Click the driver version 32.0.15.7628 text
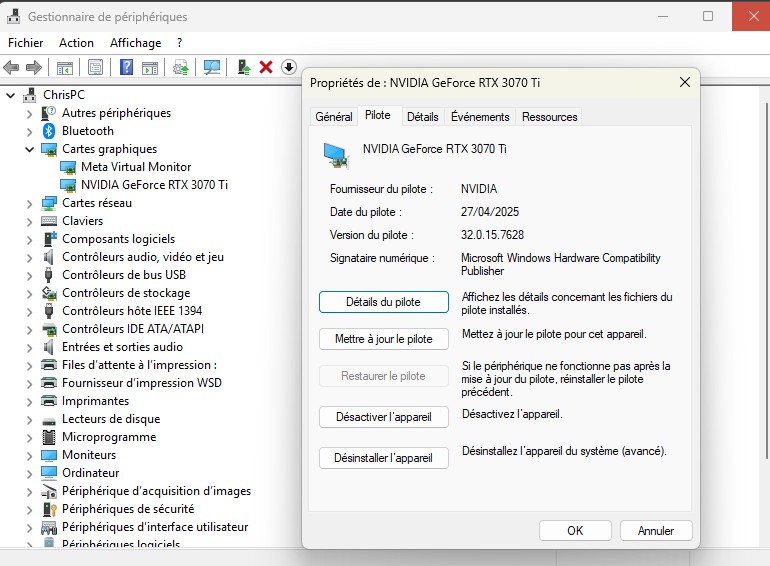Screen dimensions: 770x566 click(x=492, y=235)
